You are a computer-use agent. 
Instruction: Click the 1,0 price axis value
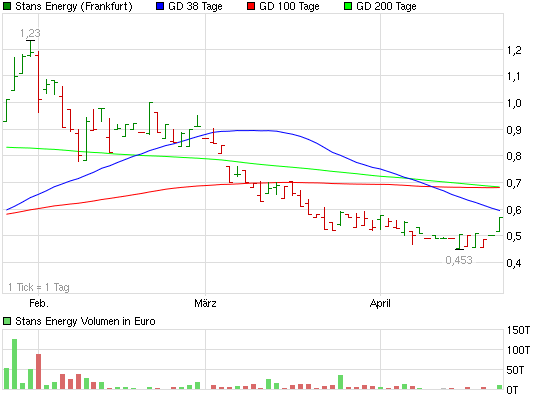pyautogui.click(x=514, y=103)
